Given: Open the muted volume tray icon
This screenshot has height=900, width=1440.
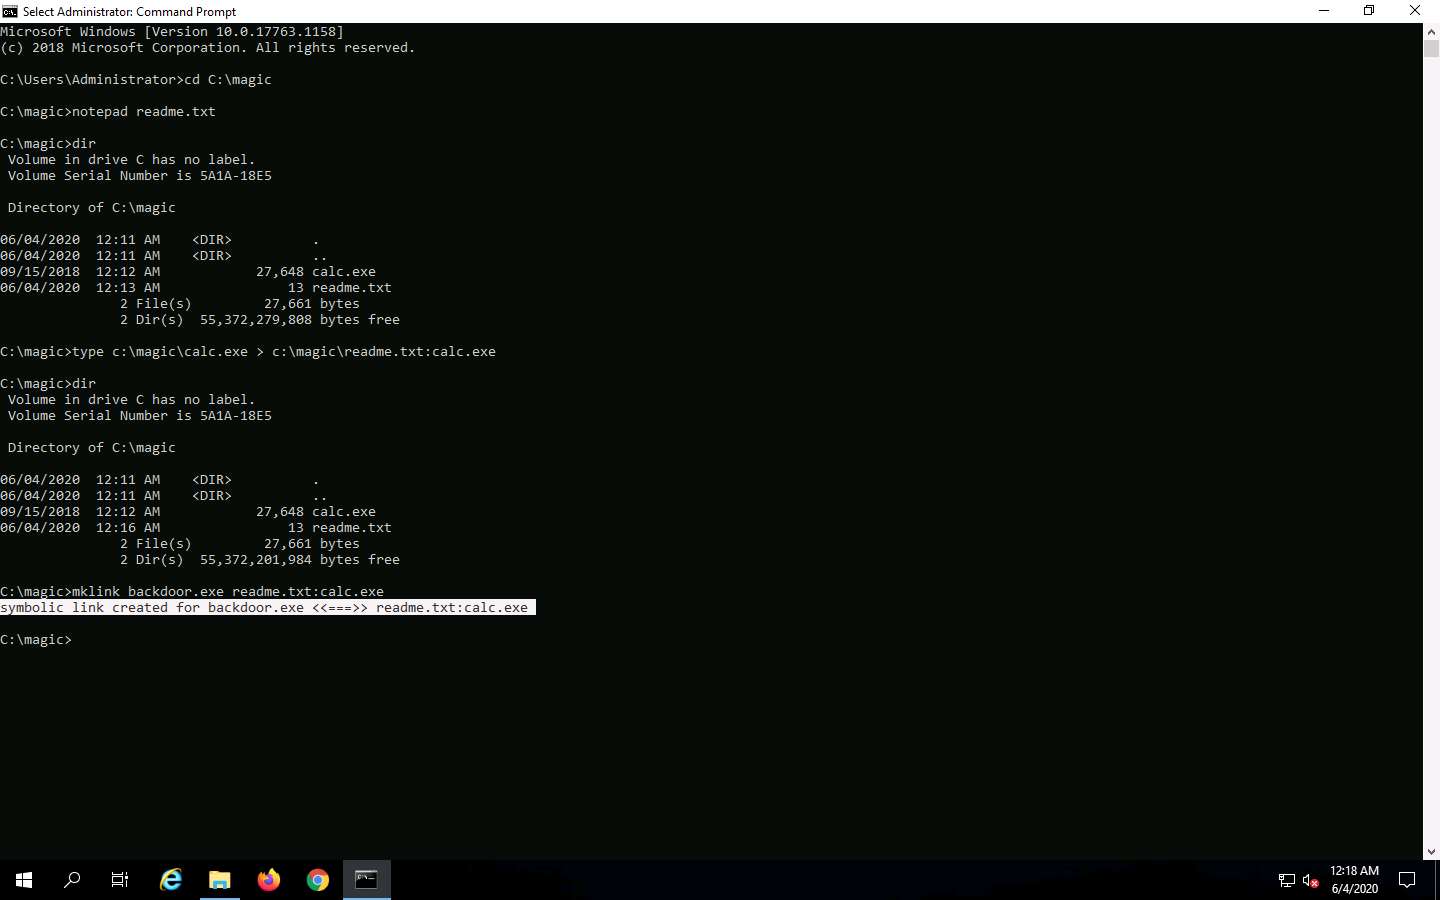Looking at the screenshot, I should 1311,881.
